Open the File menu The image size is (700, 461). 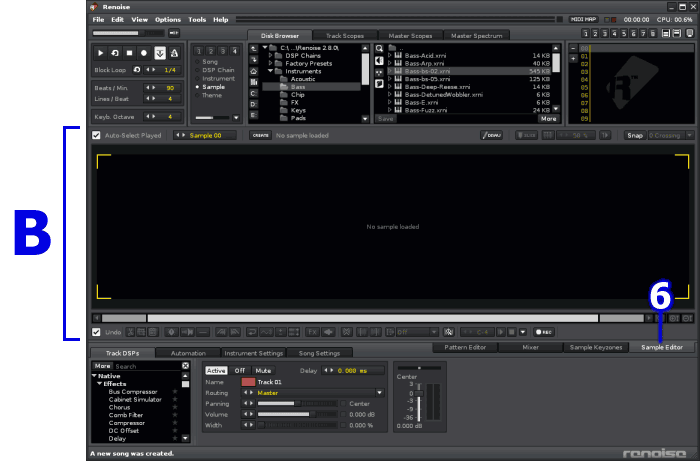coord(98,20)
